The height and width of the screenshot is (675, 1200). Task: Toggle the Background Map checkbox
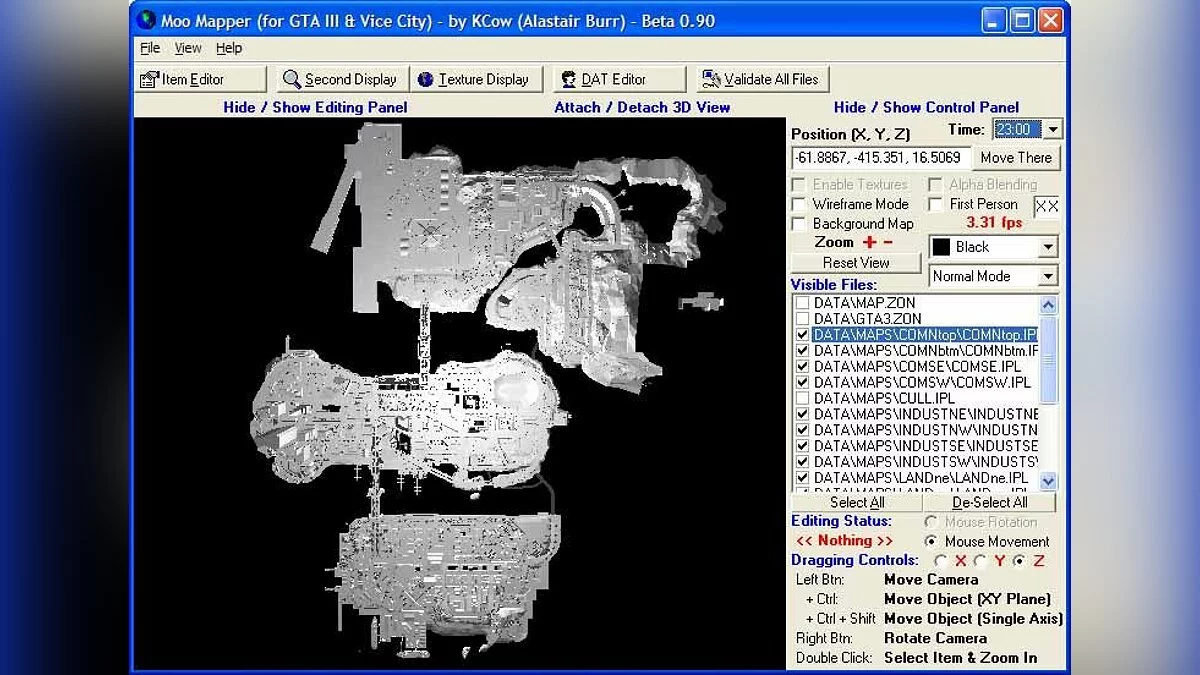797,223
